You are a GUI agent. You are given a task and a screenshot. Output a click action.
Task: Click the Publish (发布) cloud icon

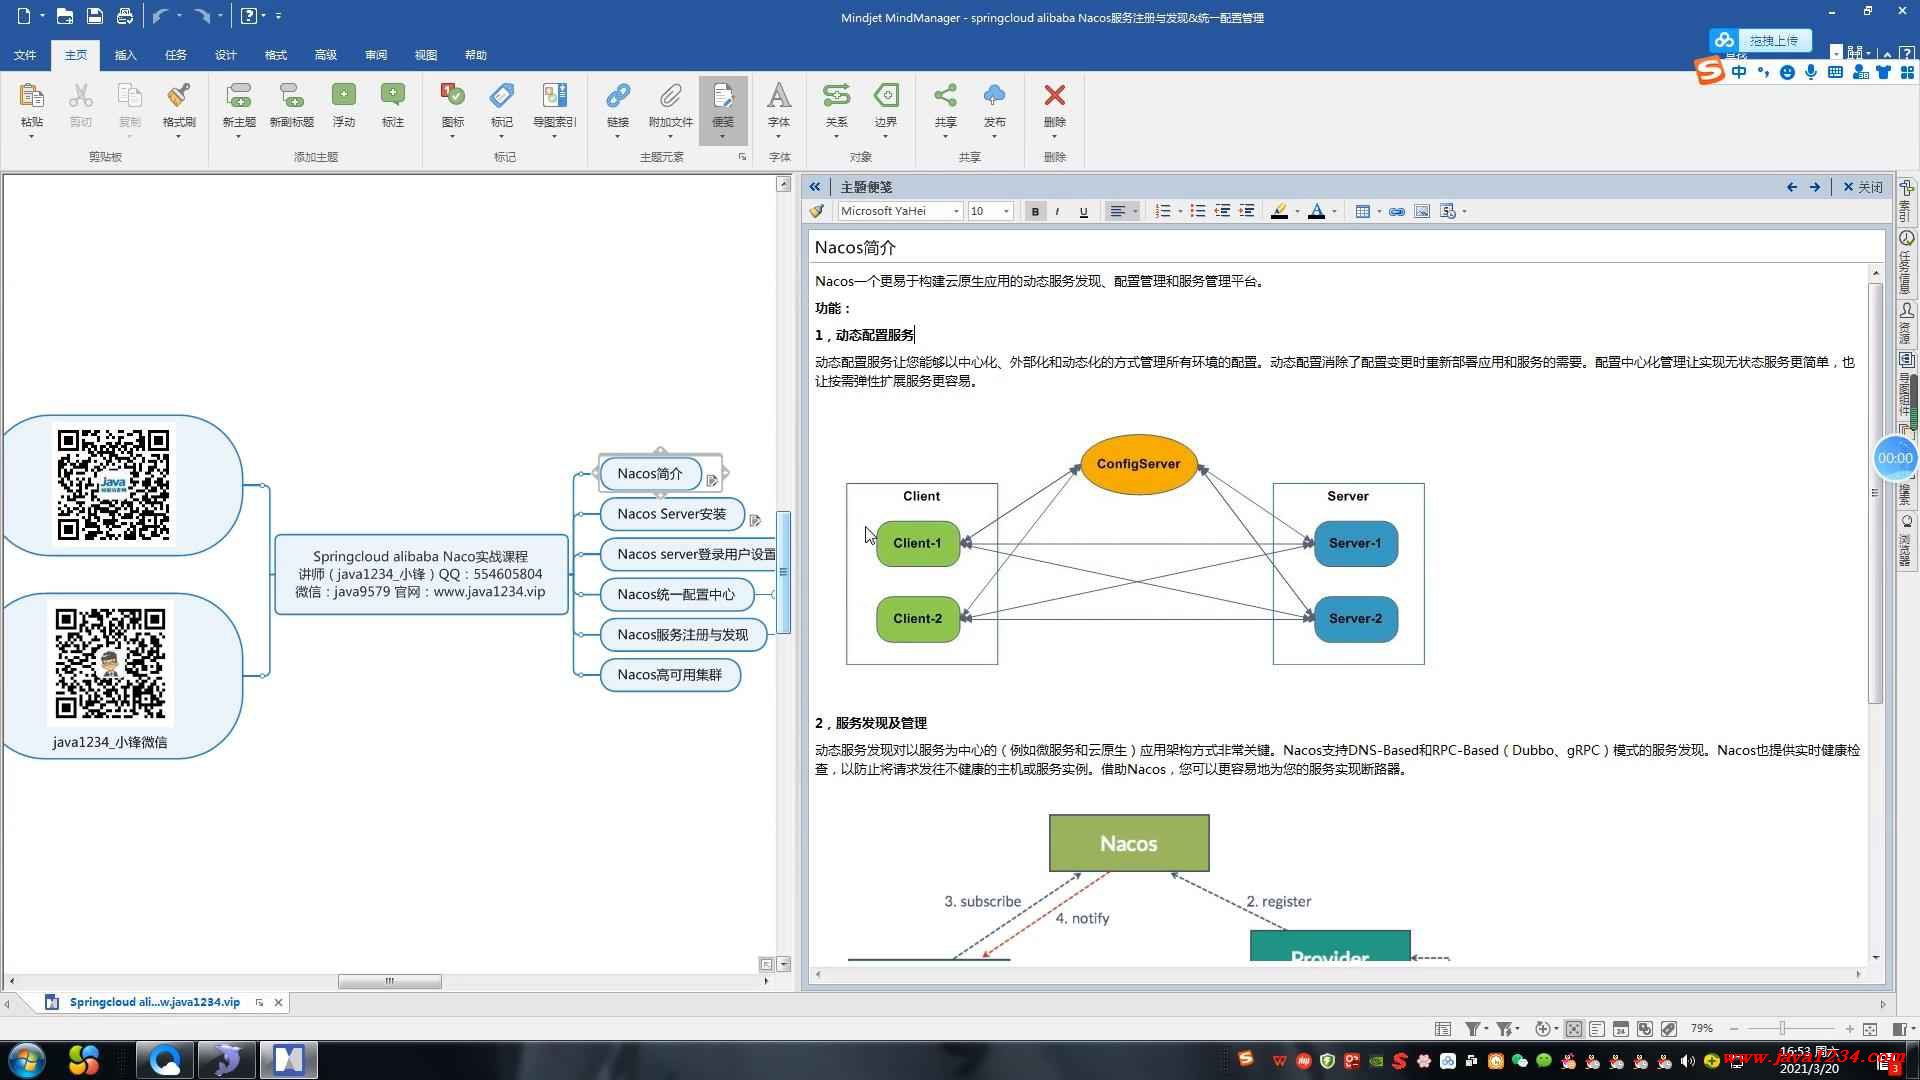click(x=994, y=95)
